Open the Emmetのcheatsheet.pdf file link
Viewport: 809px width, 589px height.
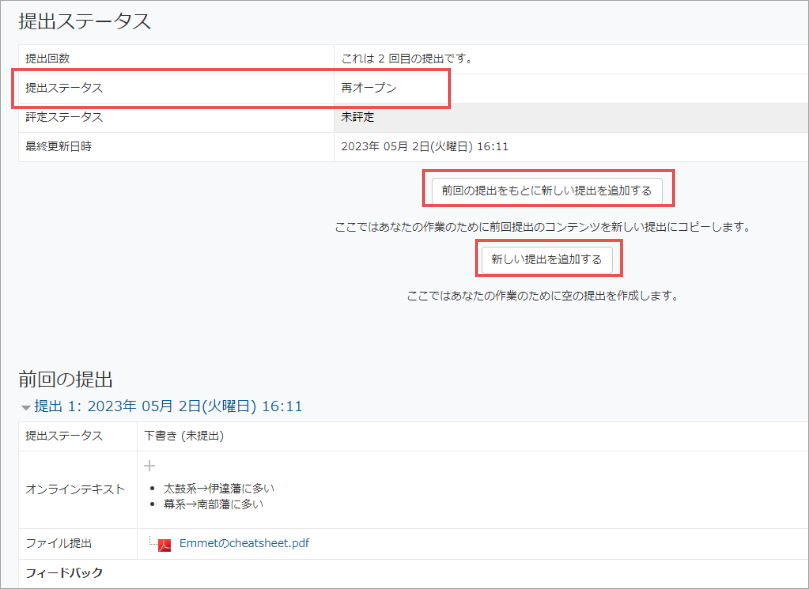point(244,544)
